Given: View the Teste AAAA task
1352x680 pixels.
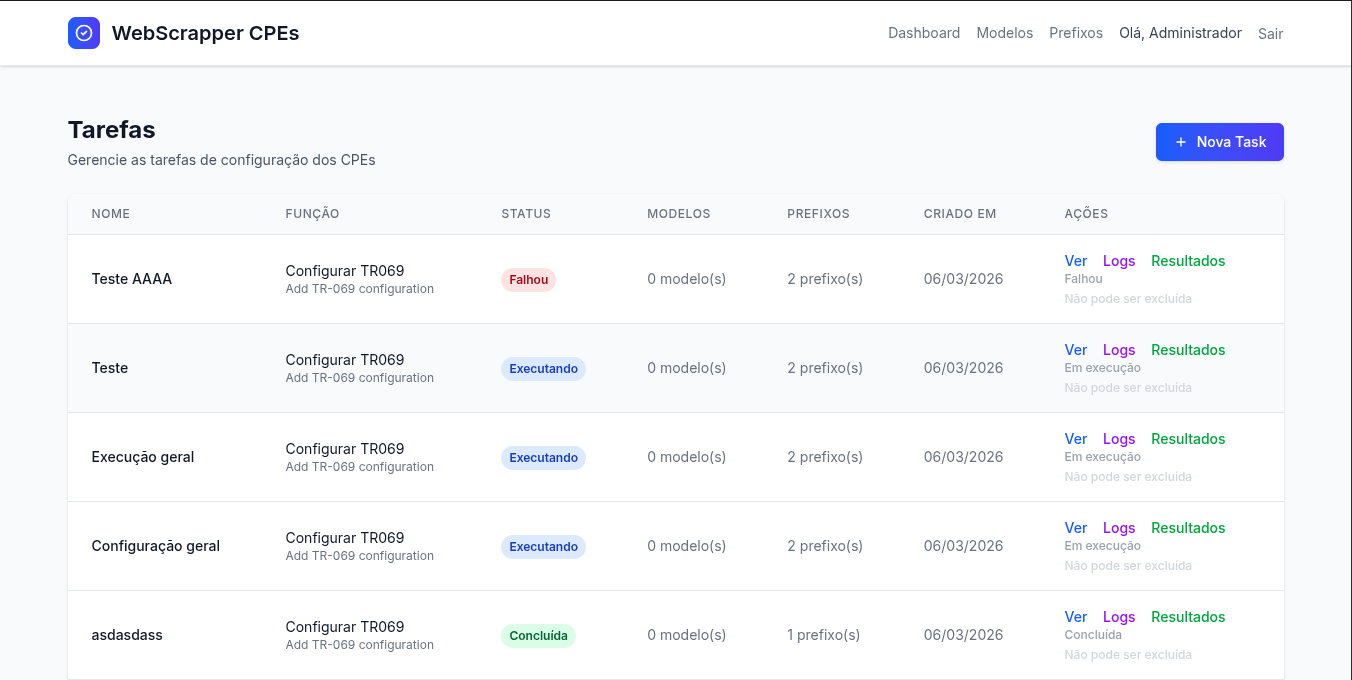Looking at the screenshot, I should pos(1075,261).
